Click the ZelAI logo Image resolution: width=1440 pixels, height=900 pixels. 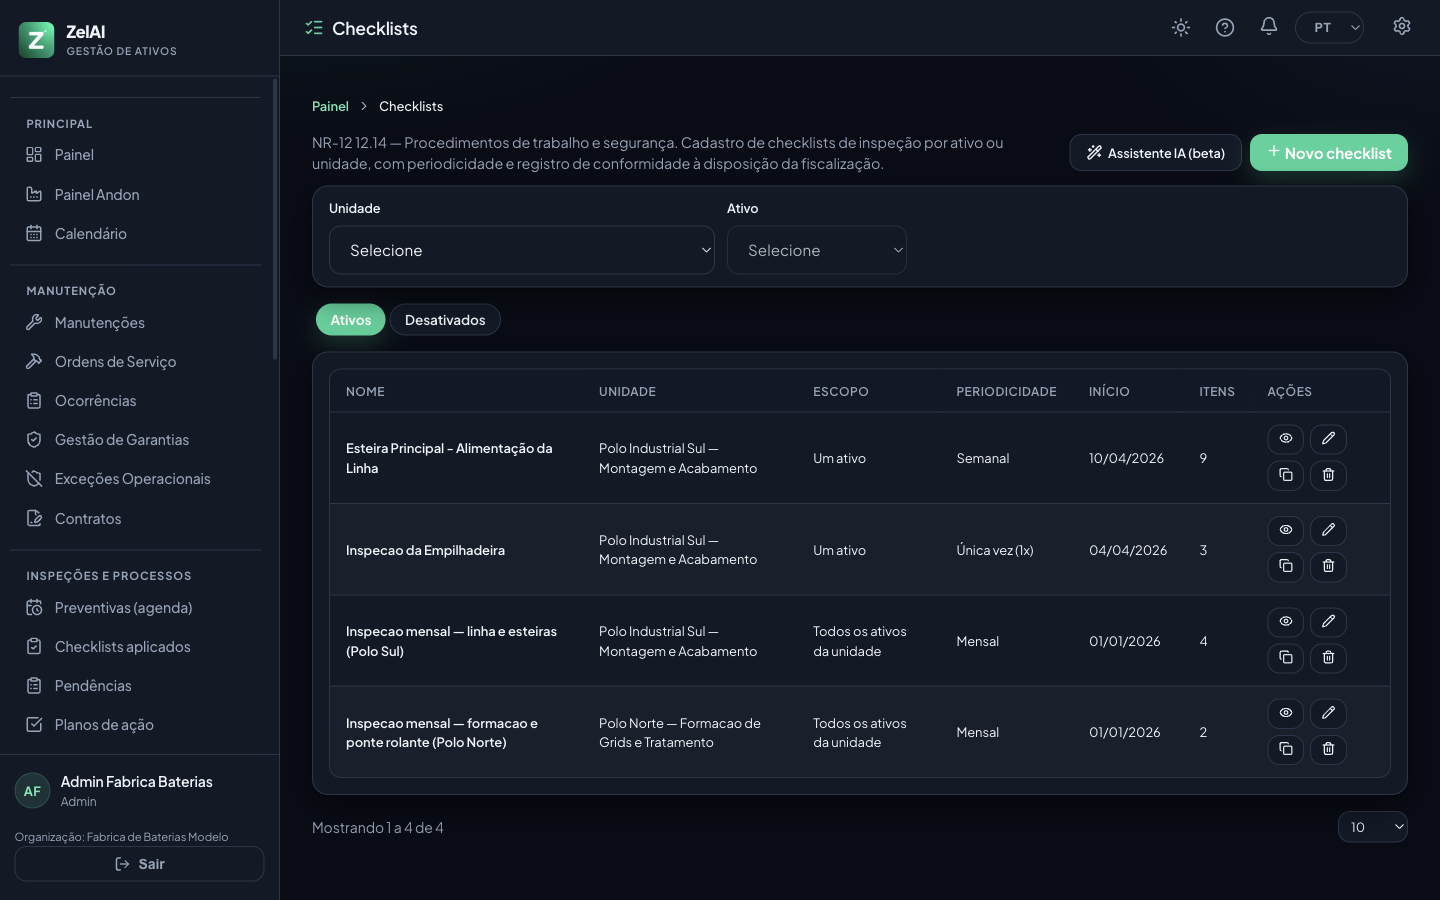[37, 40]
